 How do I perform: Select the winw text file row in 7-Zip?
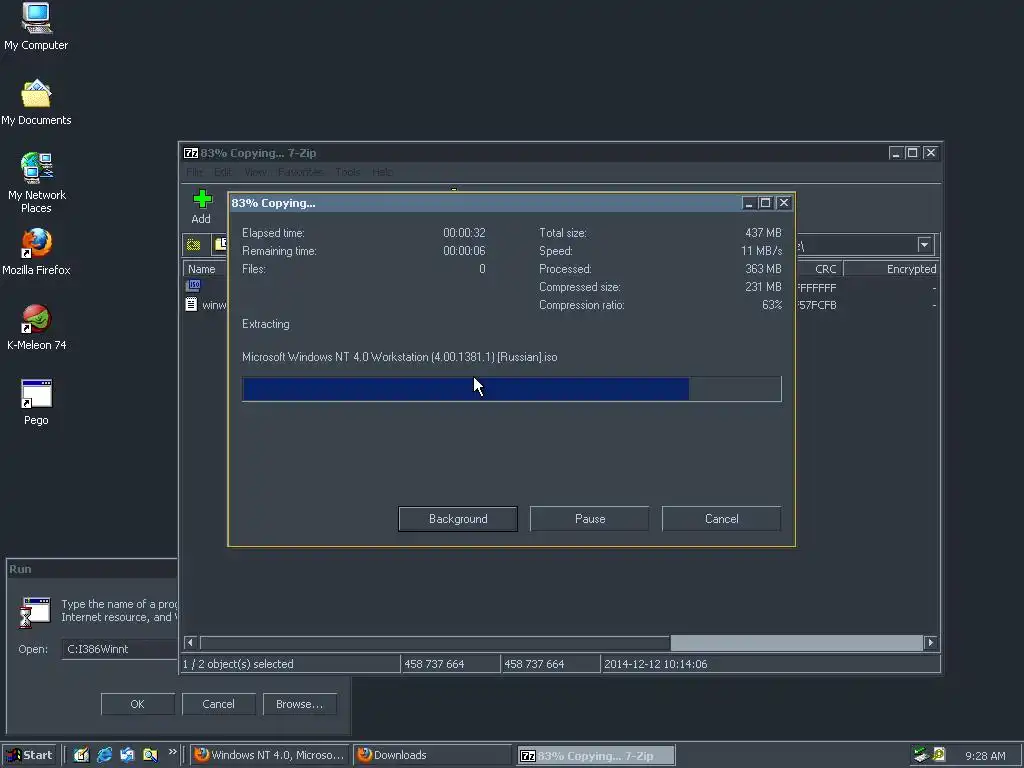(x=206, y=305)
